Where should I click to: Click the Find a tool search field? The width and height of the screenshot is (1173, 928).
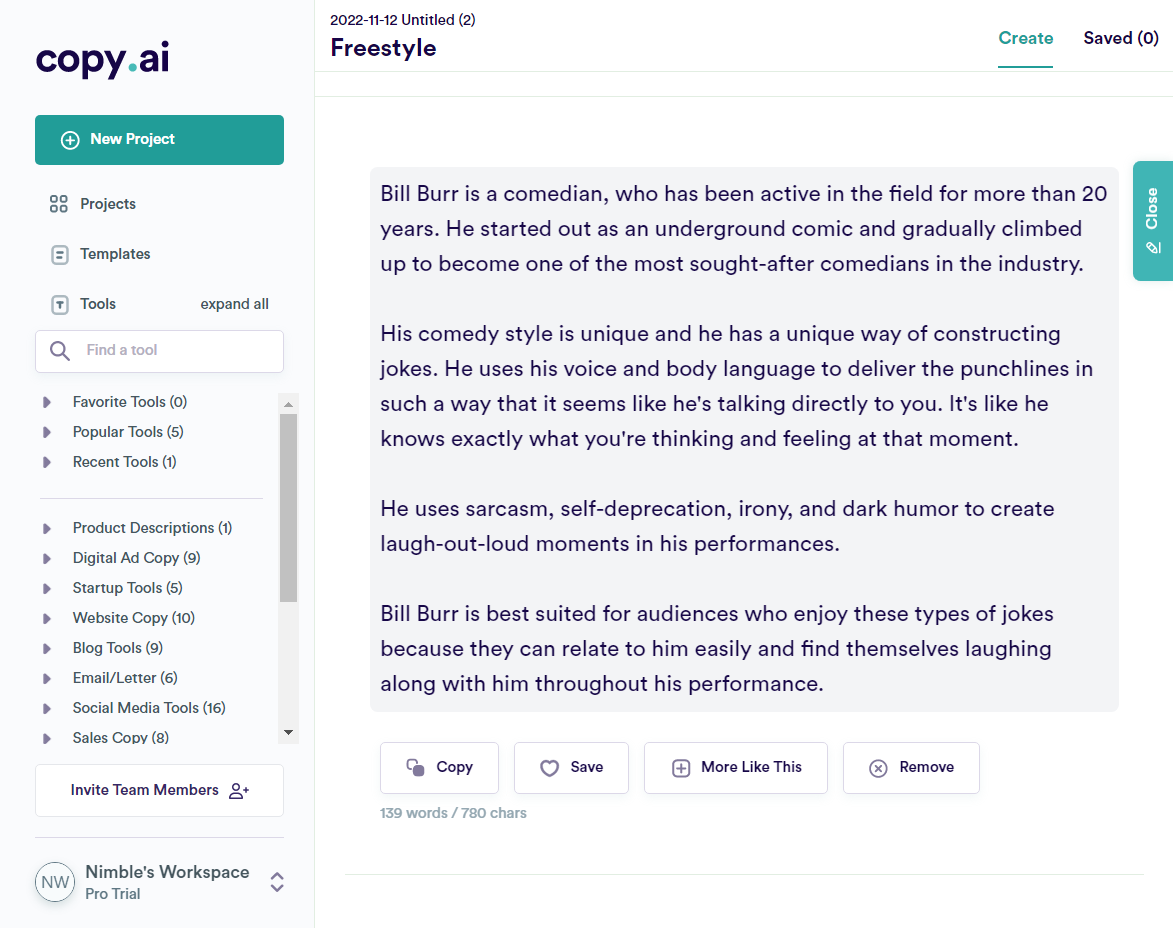pyautogui.click(x=159, y=351)
